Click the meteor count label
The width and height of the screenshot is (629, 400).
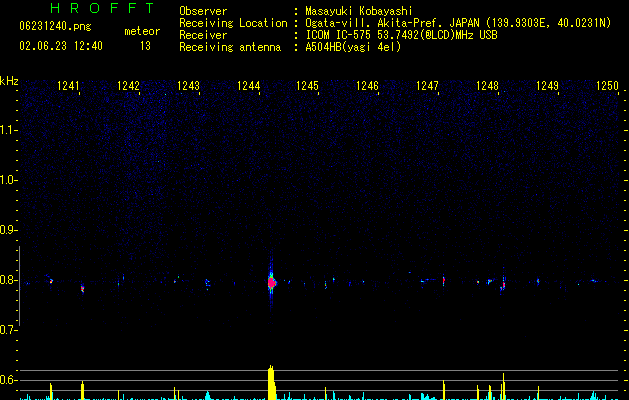[x=142, y=31]
